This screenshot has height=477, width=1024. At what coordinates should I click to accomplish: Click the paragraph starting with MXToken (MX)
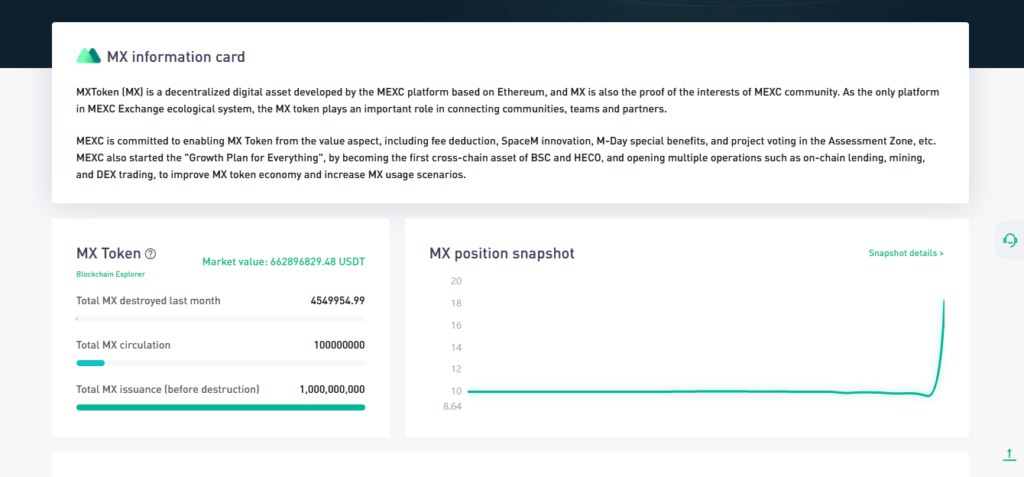(508, 100)
